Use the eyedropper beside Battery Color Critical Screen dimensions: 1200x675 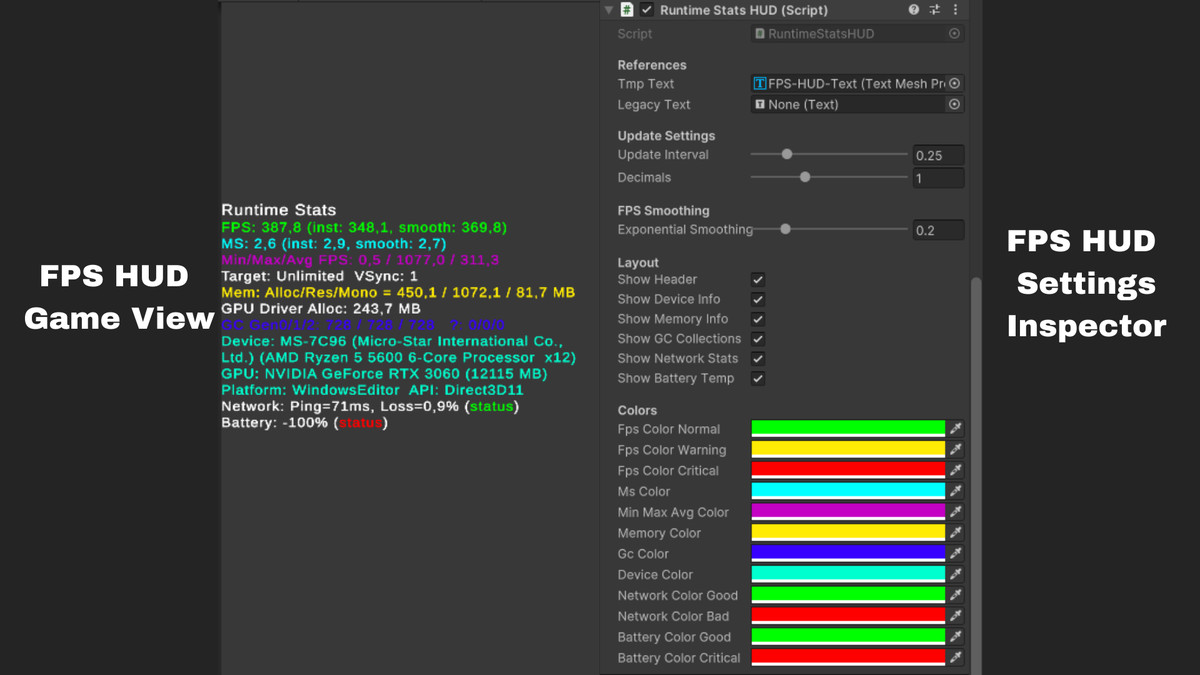[x=955, y=657]
